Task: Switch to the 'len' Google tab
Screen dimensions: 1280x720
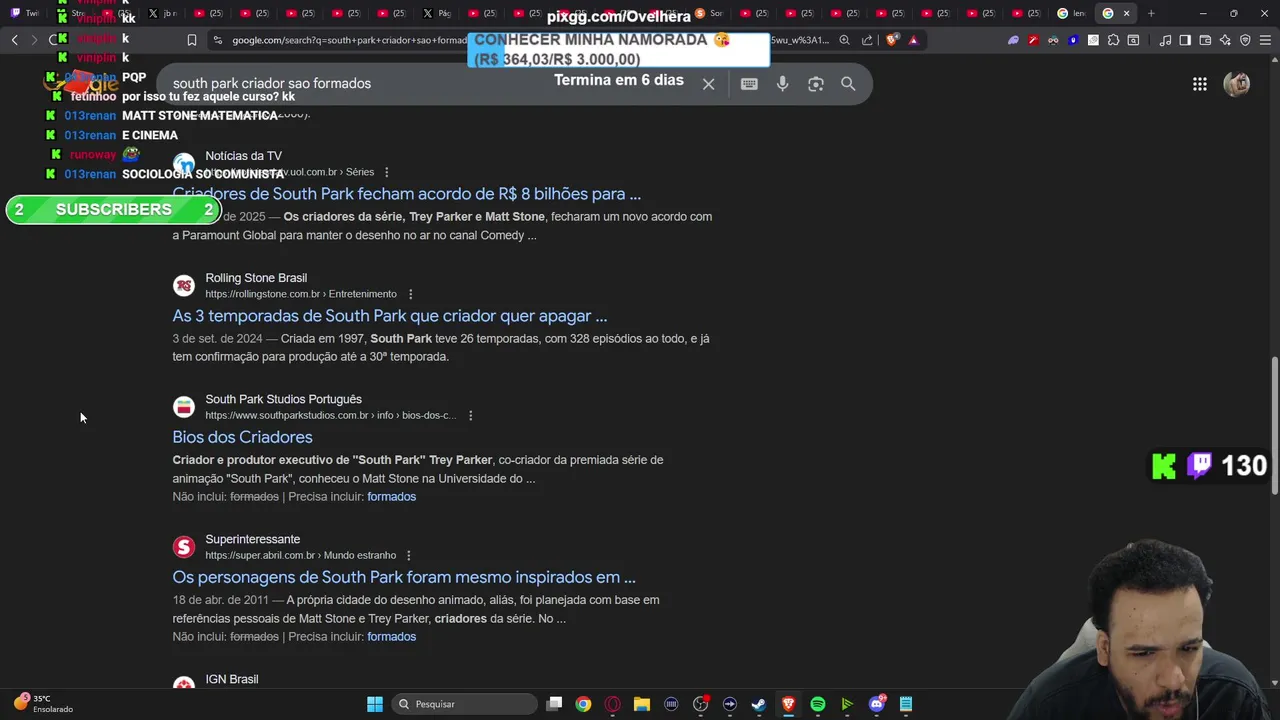Action: 1071,13
